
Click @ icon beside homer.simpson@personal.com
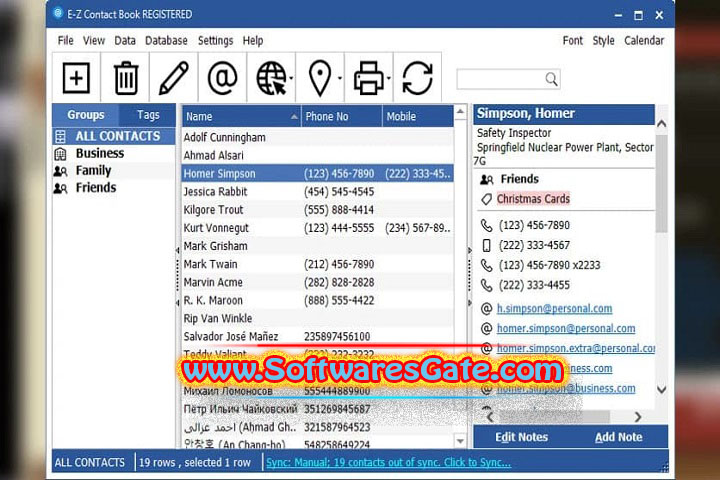coord(486,329)
